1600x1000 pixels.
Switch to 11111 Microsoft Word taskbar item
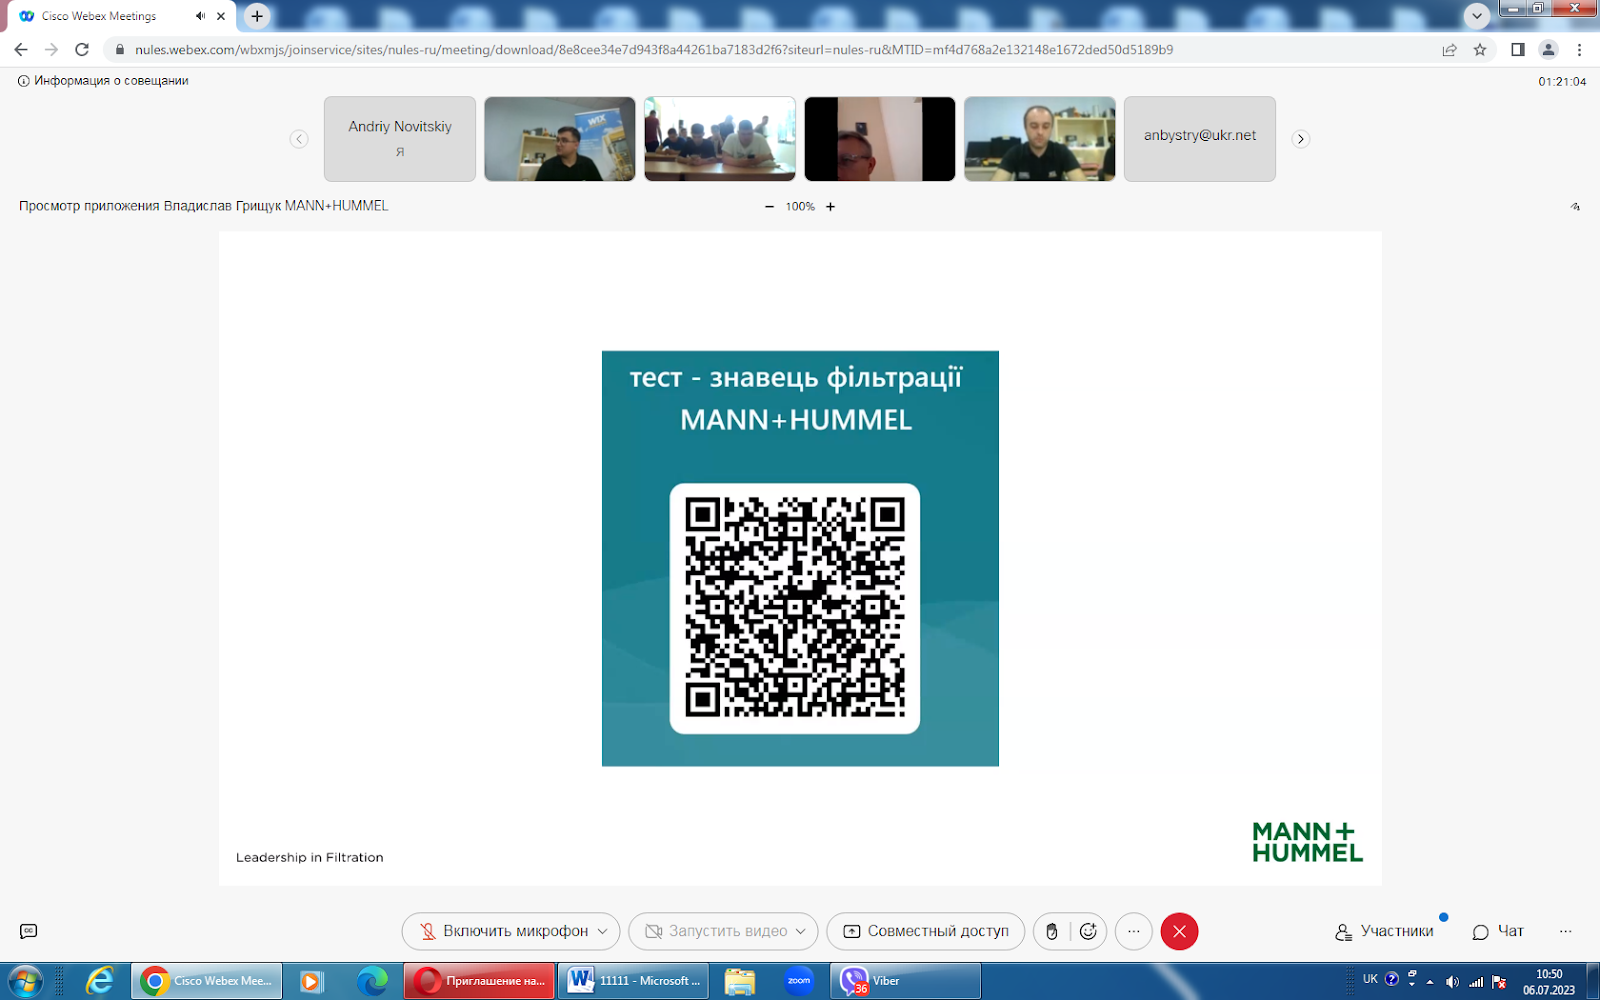[633, 981]
